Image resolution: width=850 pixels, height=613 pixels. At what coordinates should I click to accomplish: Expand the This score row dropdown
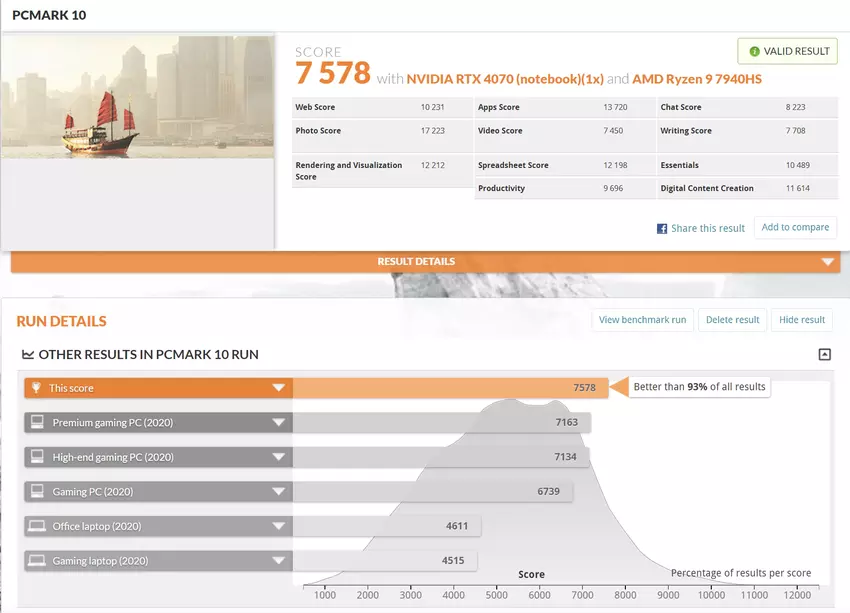pos(278,388)
